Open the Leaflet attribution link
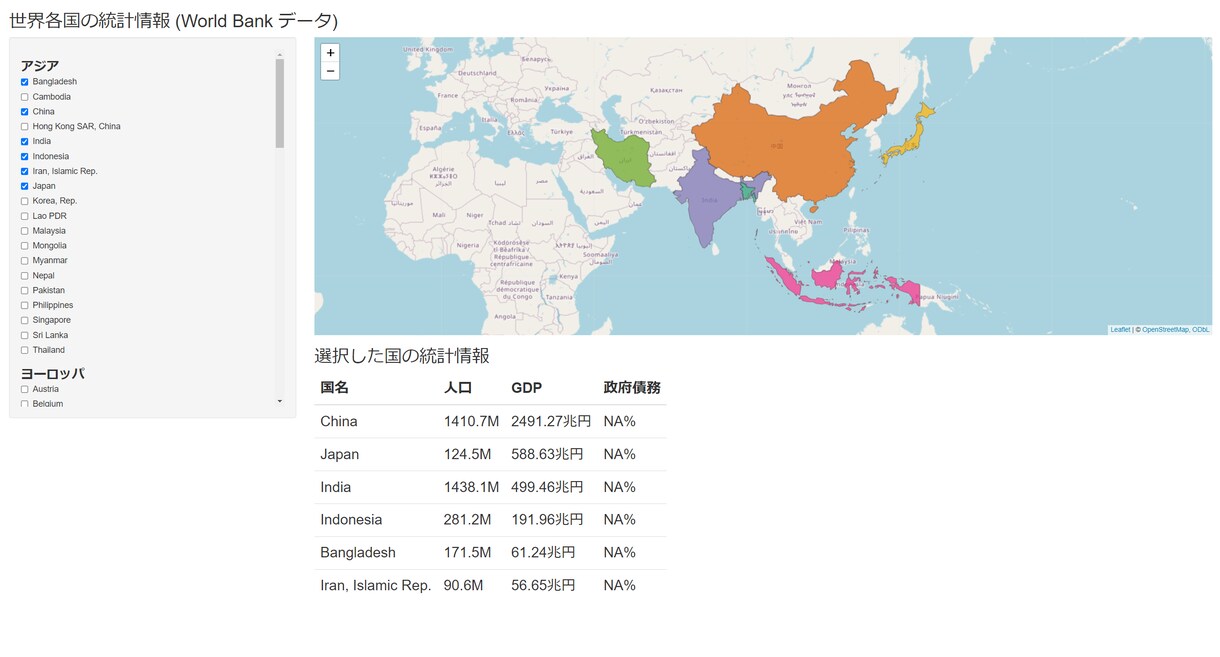The height and width of the screenshot is (657, 1220). tap(1120, 329)
